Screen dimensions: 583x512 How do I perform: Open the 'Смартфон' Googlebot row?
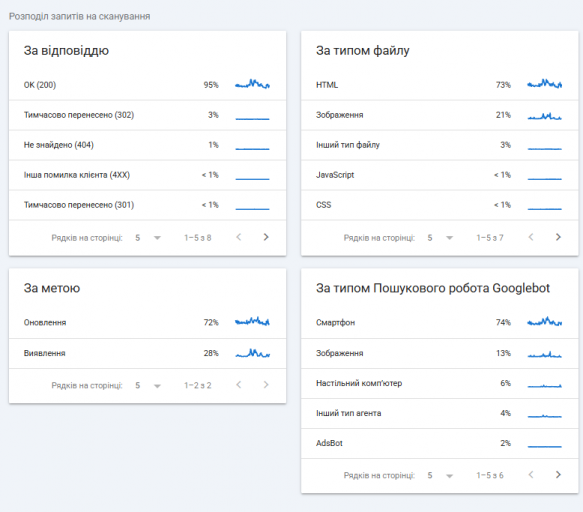point(440,322)
